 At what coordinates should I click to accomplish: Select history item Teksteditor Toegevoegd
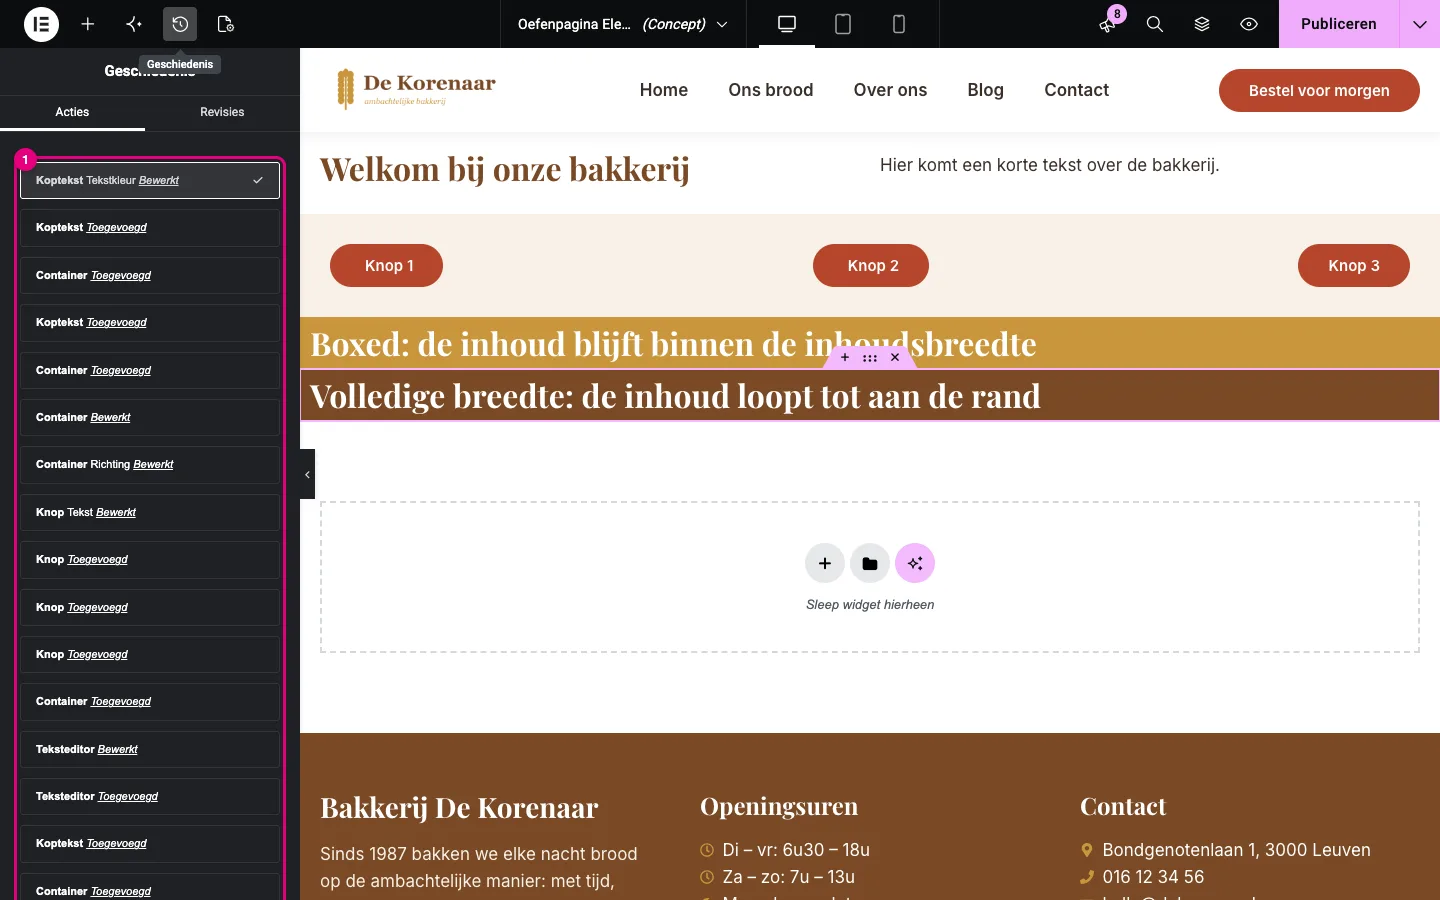150,796
